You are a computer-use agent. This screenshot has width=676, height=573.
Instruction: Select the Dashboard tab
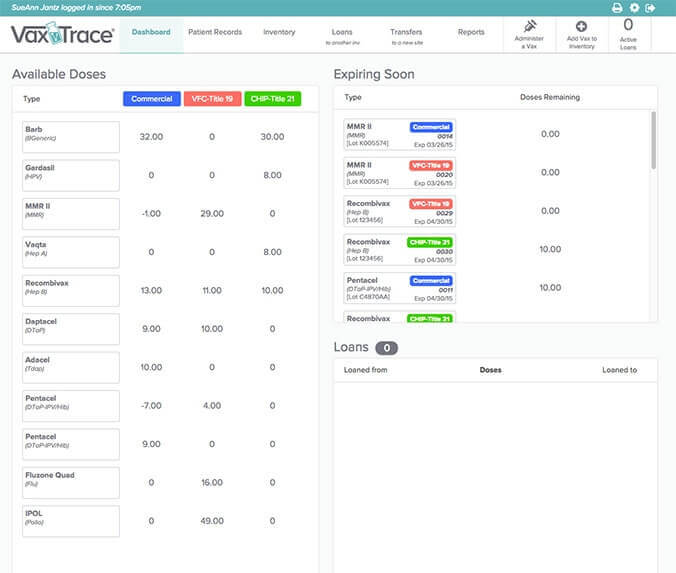click(151, 32)
